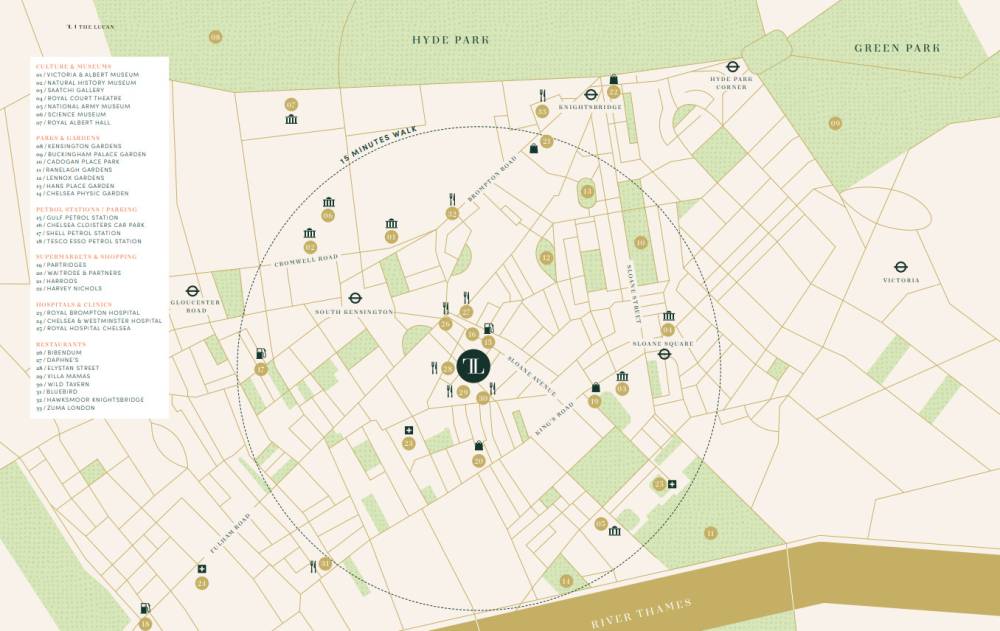Click the hospital cross icon above marker 24
Viewport: 1000px width, 631px height.
pos(202,569)
